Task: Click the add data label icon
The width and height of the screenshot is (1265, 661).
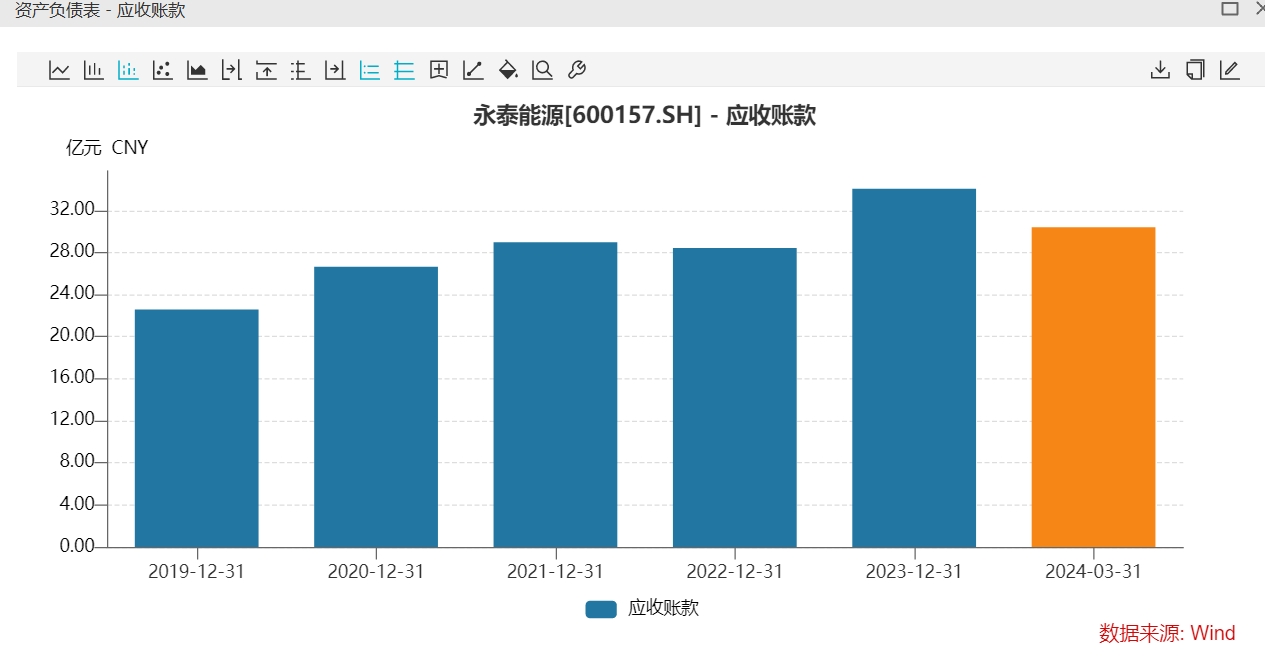Action: pyautogui.click(x=438, y=70)
